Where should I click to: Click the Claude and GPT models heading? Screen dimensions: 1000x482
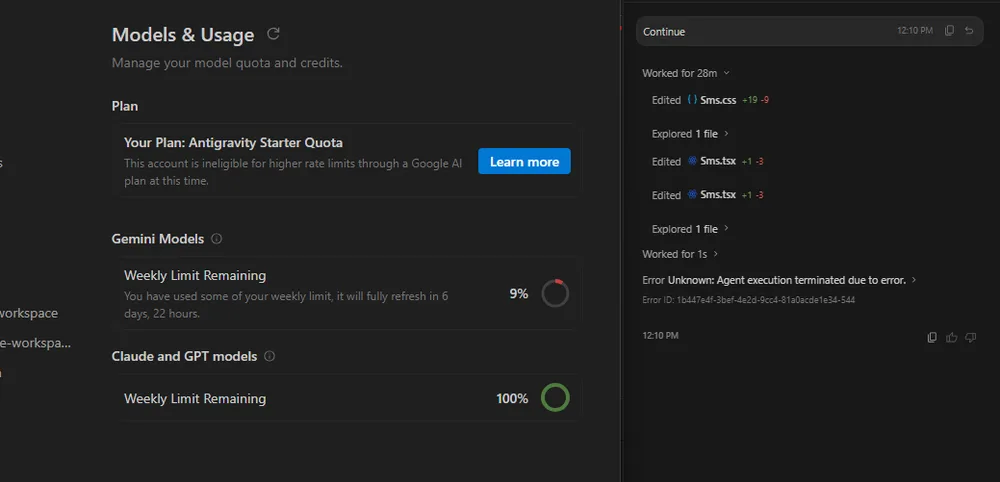(184, 356)
